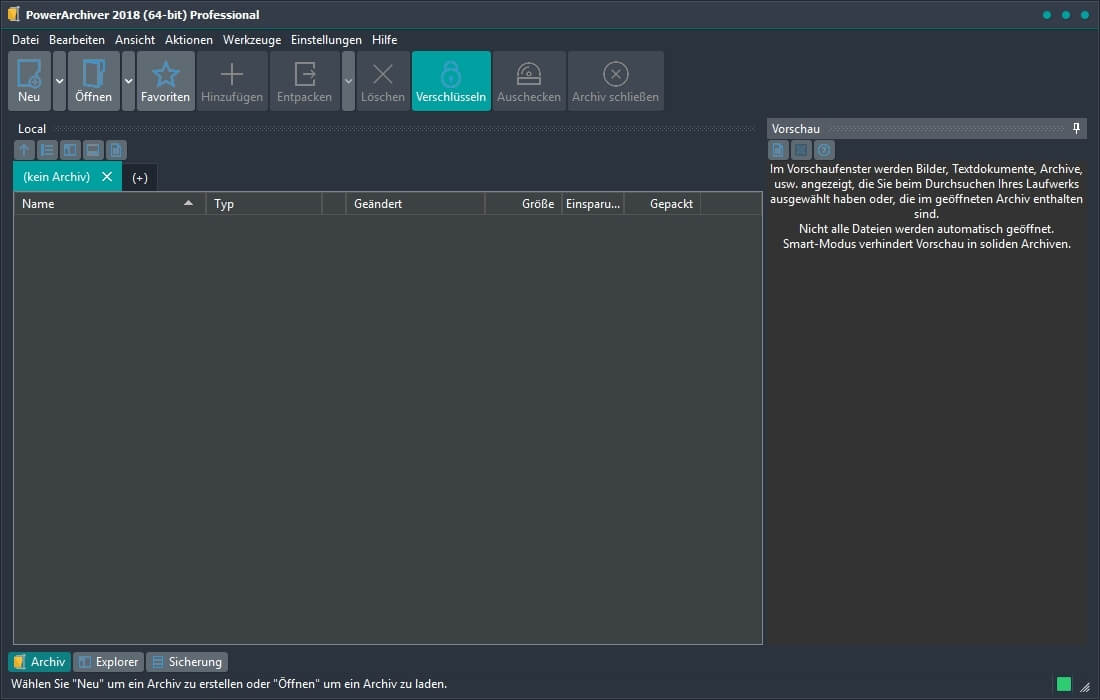Click the green status indicator square

1064,684
